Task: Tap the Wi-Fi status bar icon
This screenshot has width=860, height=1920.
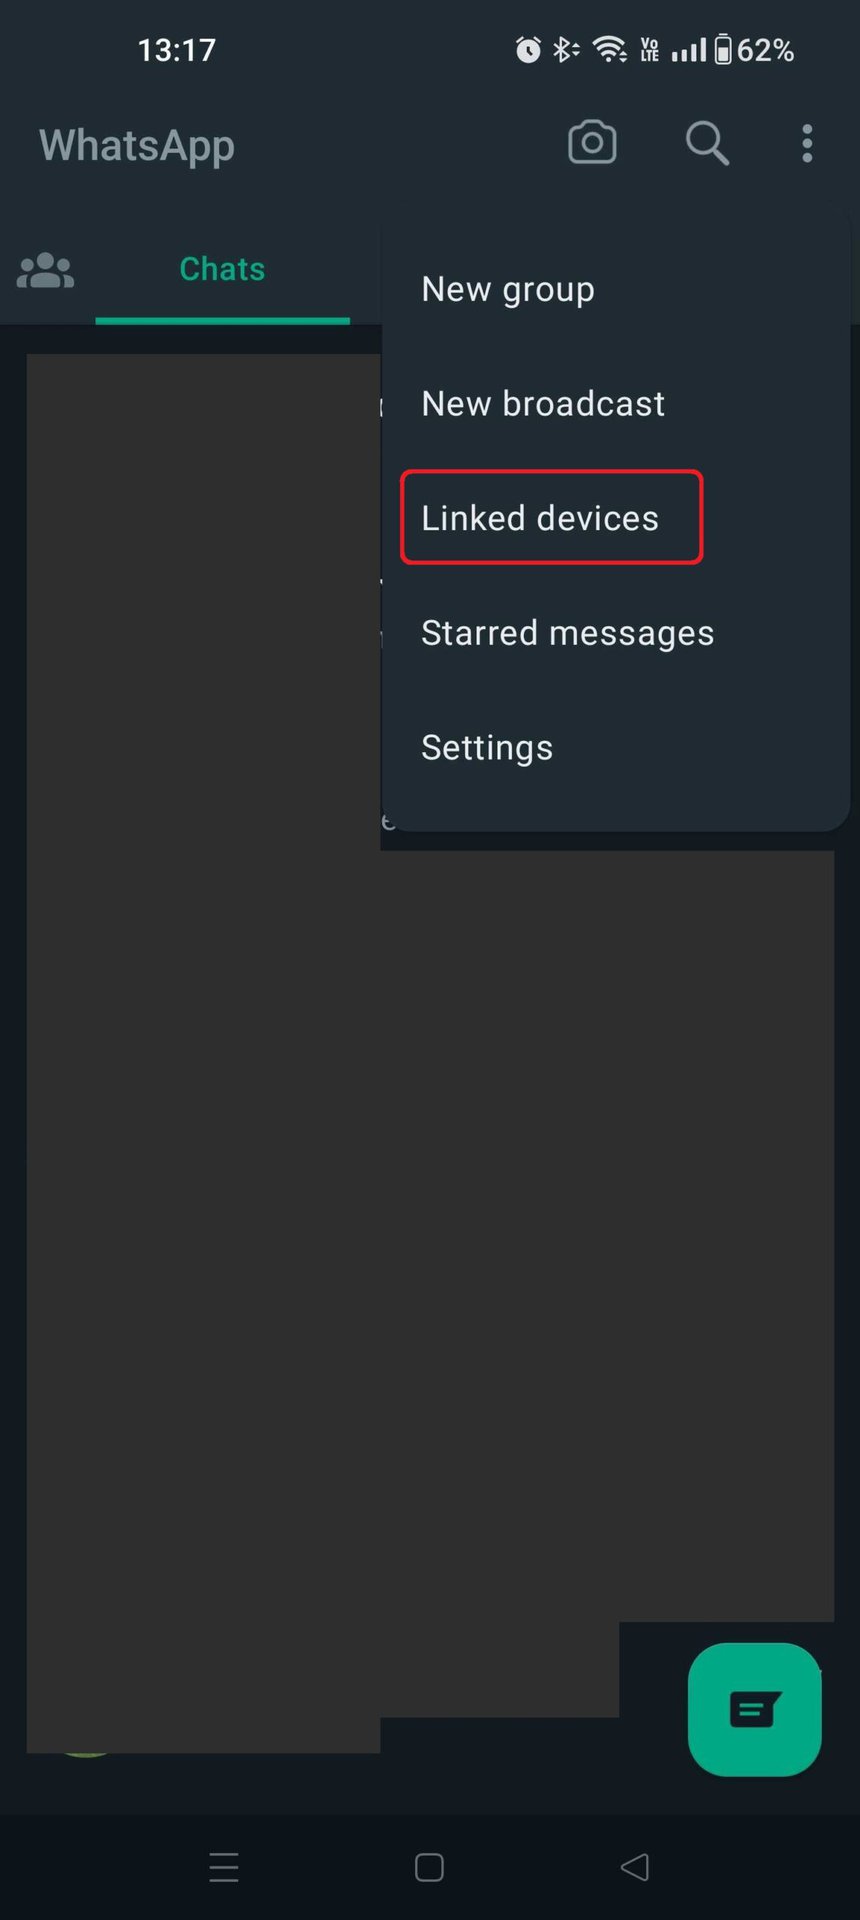Action: 609,48
